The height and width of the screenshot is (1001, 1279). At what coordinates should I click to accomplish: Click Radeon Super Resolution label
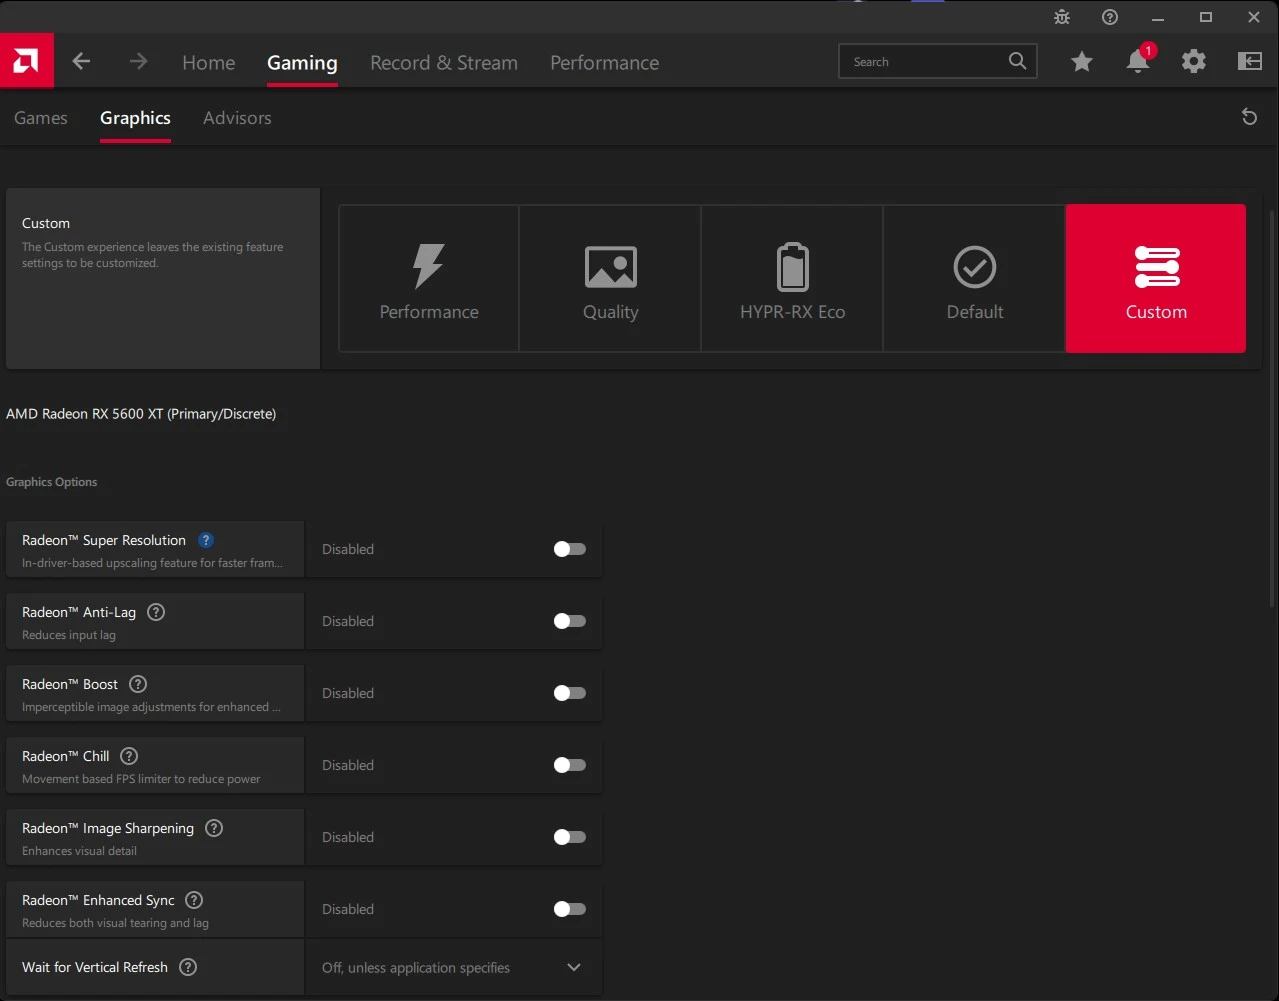(x=104, y=540)
